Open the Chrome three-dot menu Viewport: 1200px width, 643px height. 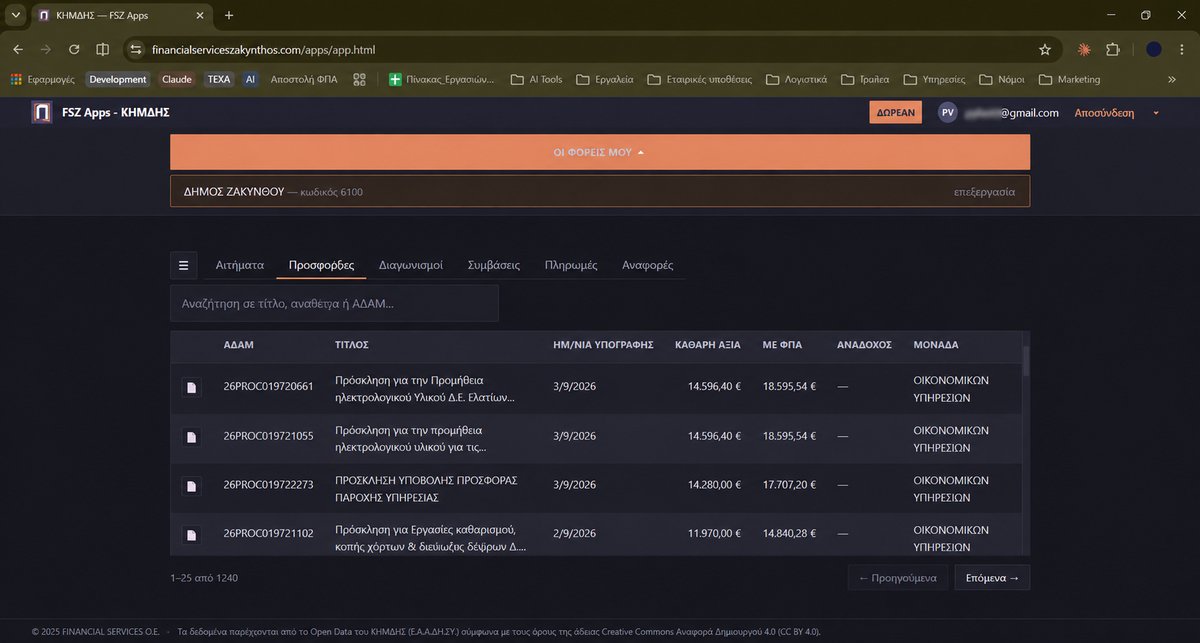pos(1182,49)
